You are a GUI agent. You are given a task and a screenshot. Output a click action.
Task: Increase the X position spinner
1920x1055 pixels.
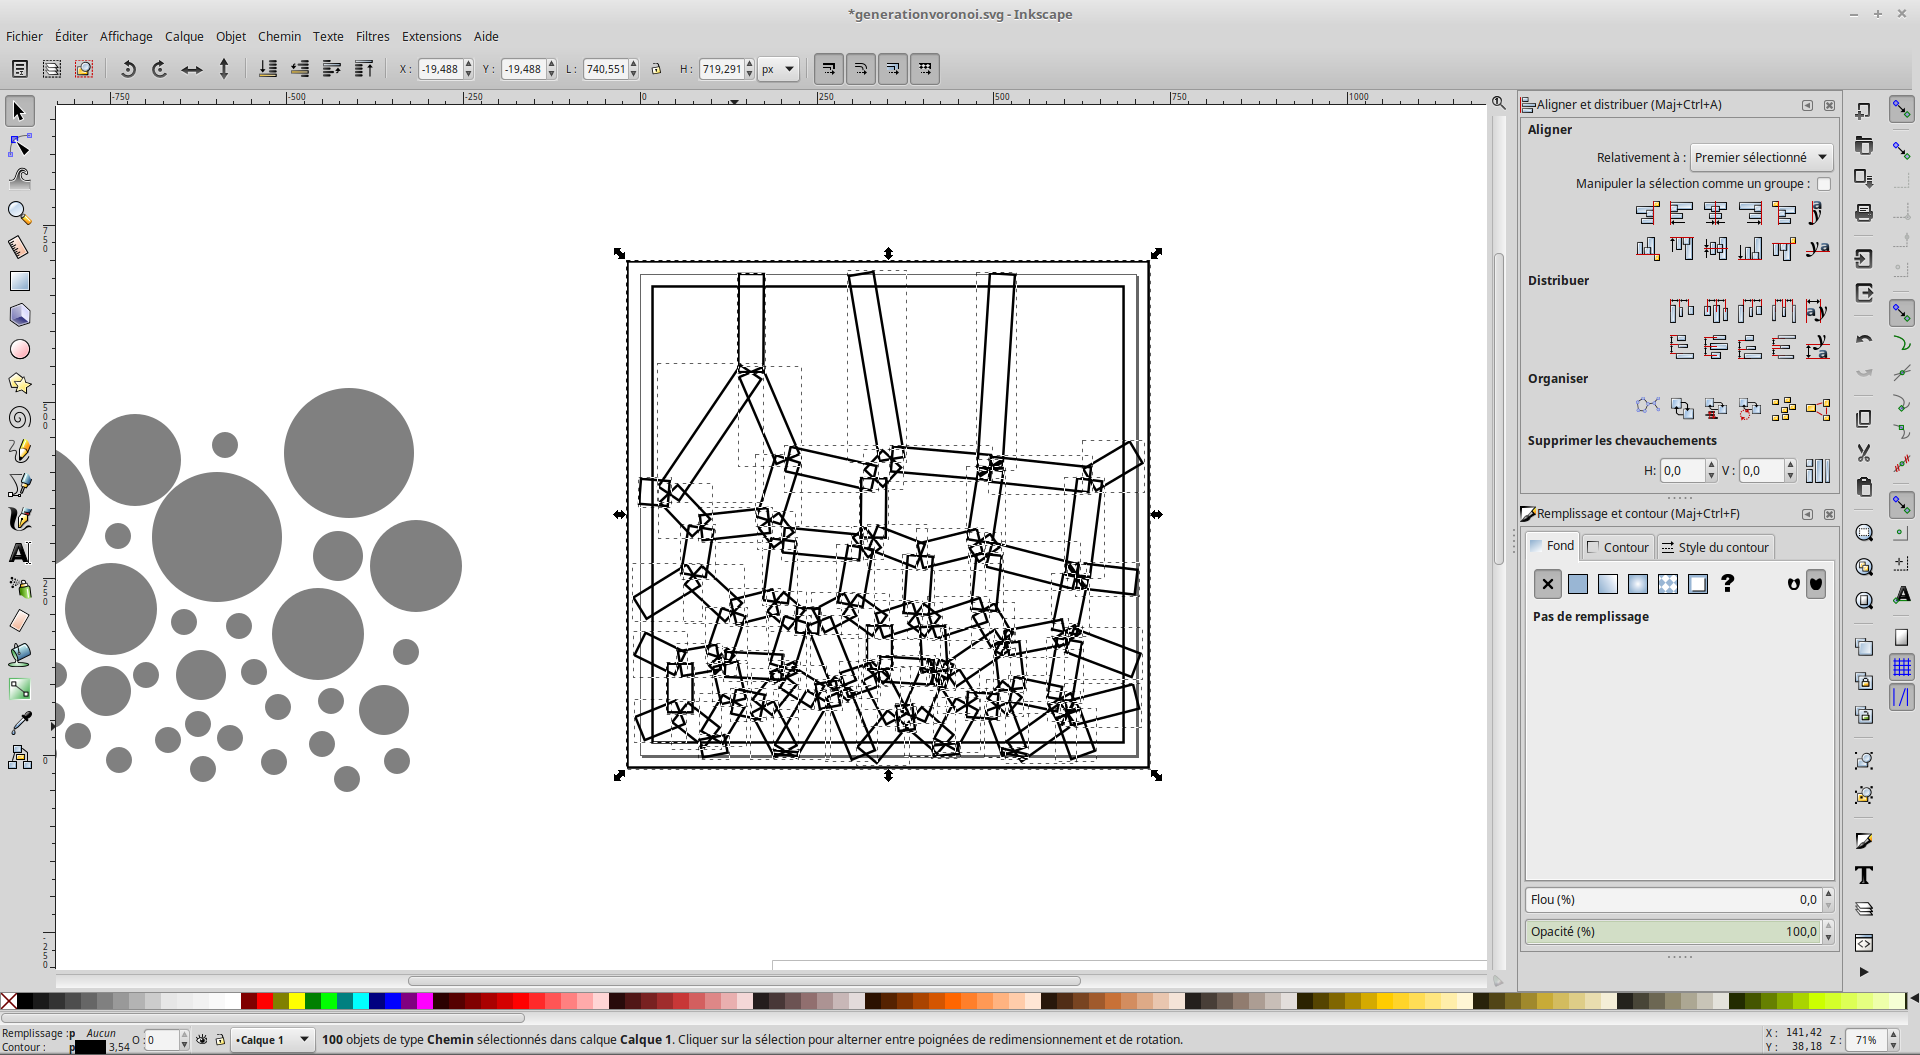(x=468, y=64)
